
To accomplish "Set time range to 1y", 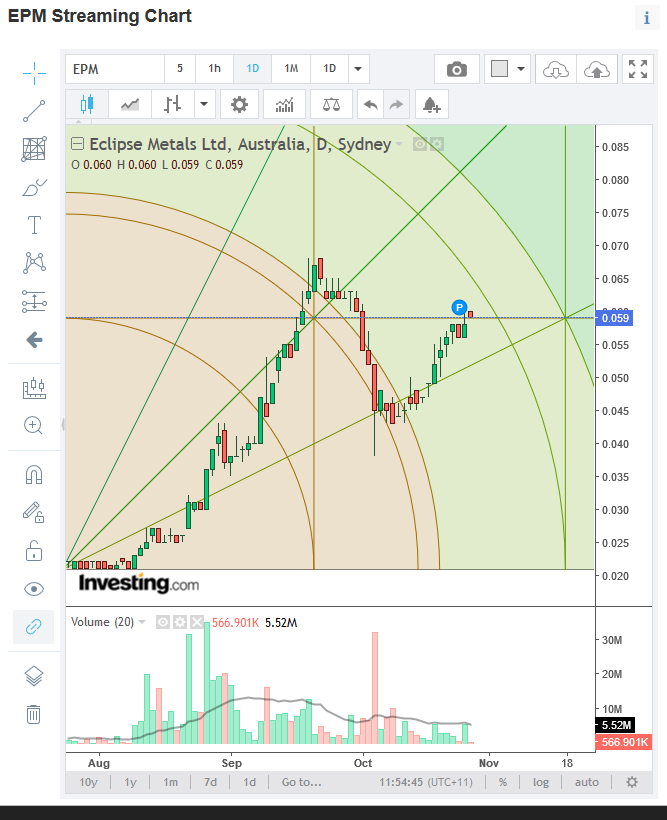I will coord(130,782).
